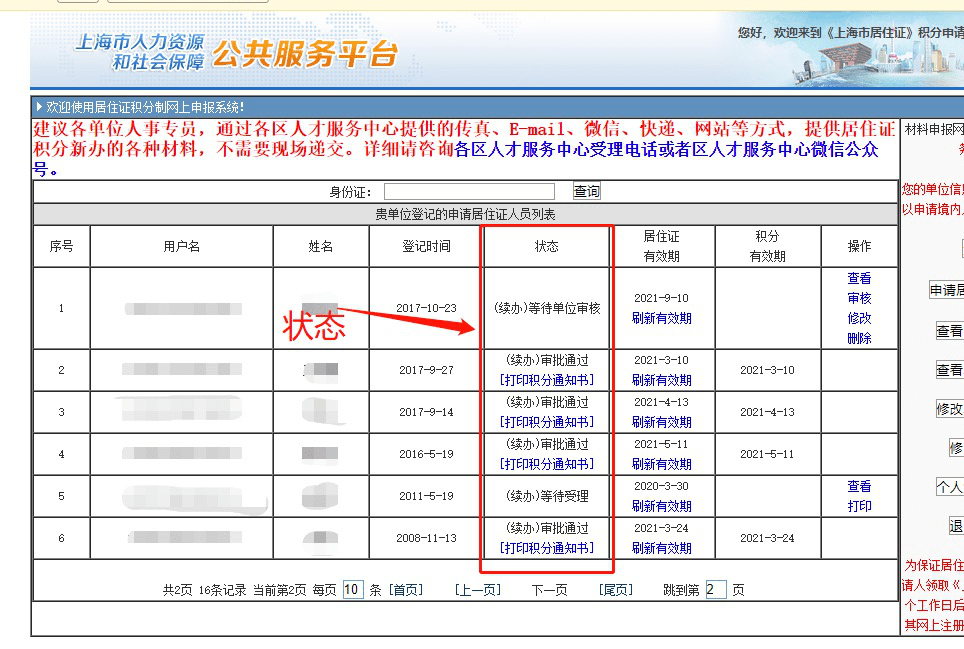Viewport: 964px width, 649px height.
Task: Click 审核 link in row 1
Action: (859, 298)
